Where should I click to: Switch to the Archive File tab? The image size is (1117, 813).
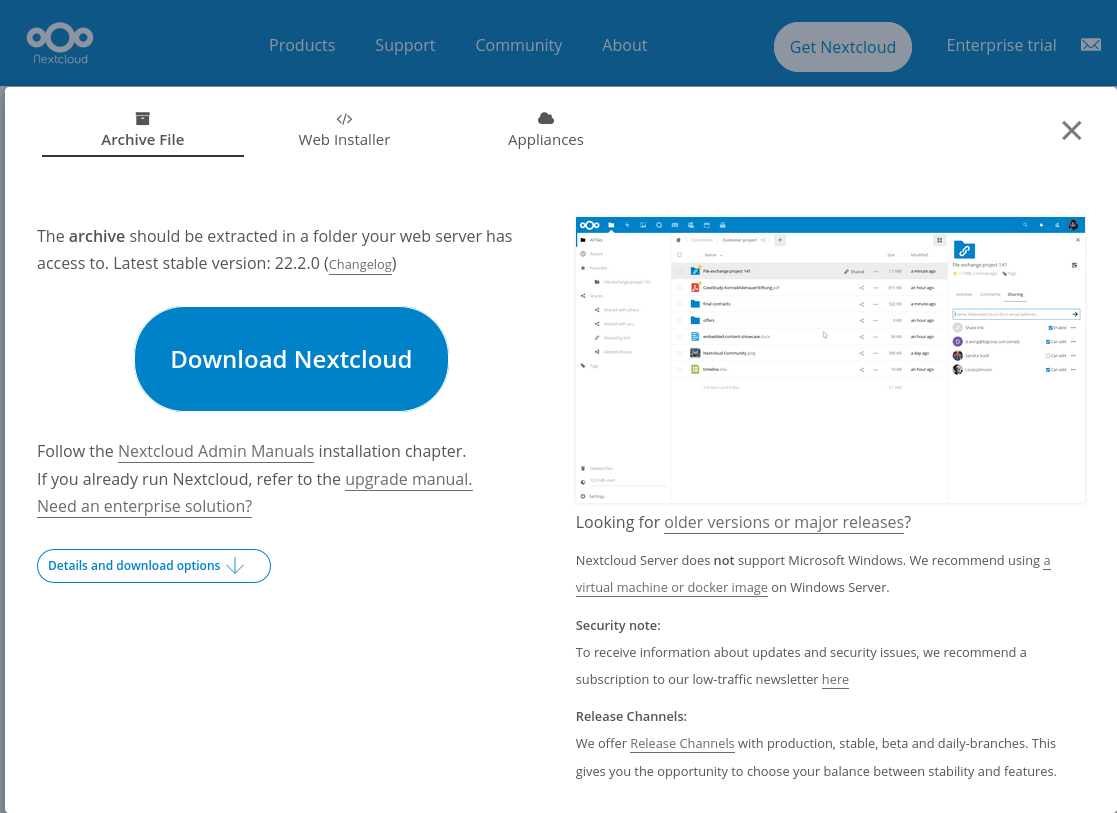pos(142,130)
